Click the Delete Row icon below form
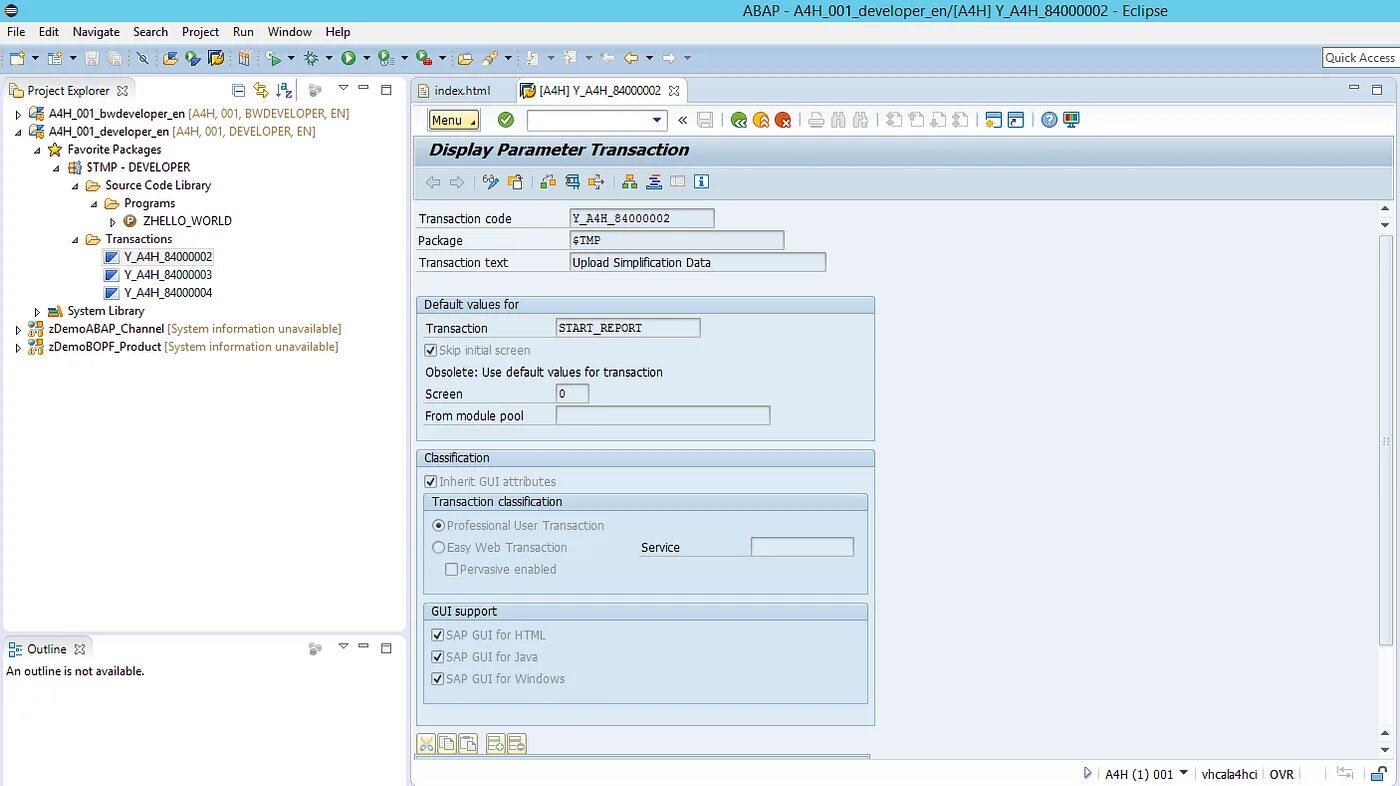The height and width of the screenshot is (786, 1400). (x=516, y=744)
